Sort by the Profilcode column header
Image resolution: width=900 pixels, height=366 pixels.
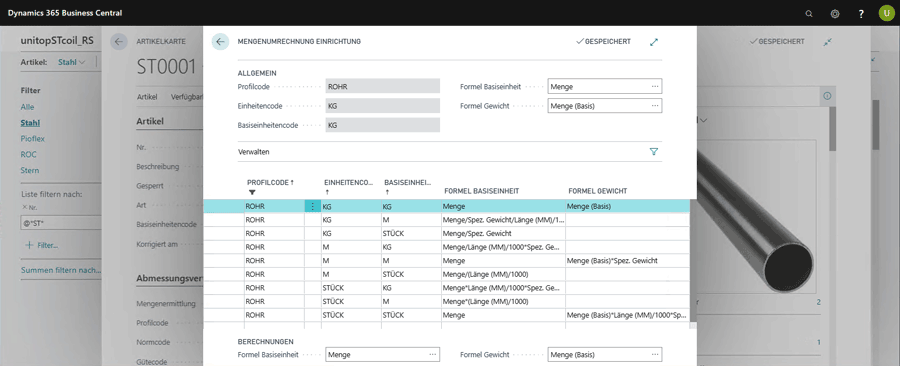270,182
